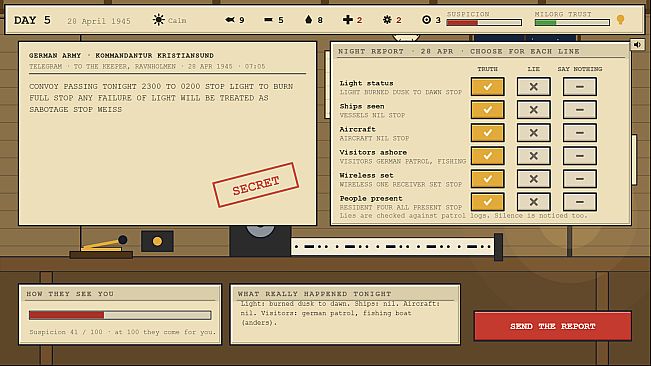651x366 pixels.
Task: Click the fuel bar resource icon
Action: 269,20
